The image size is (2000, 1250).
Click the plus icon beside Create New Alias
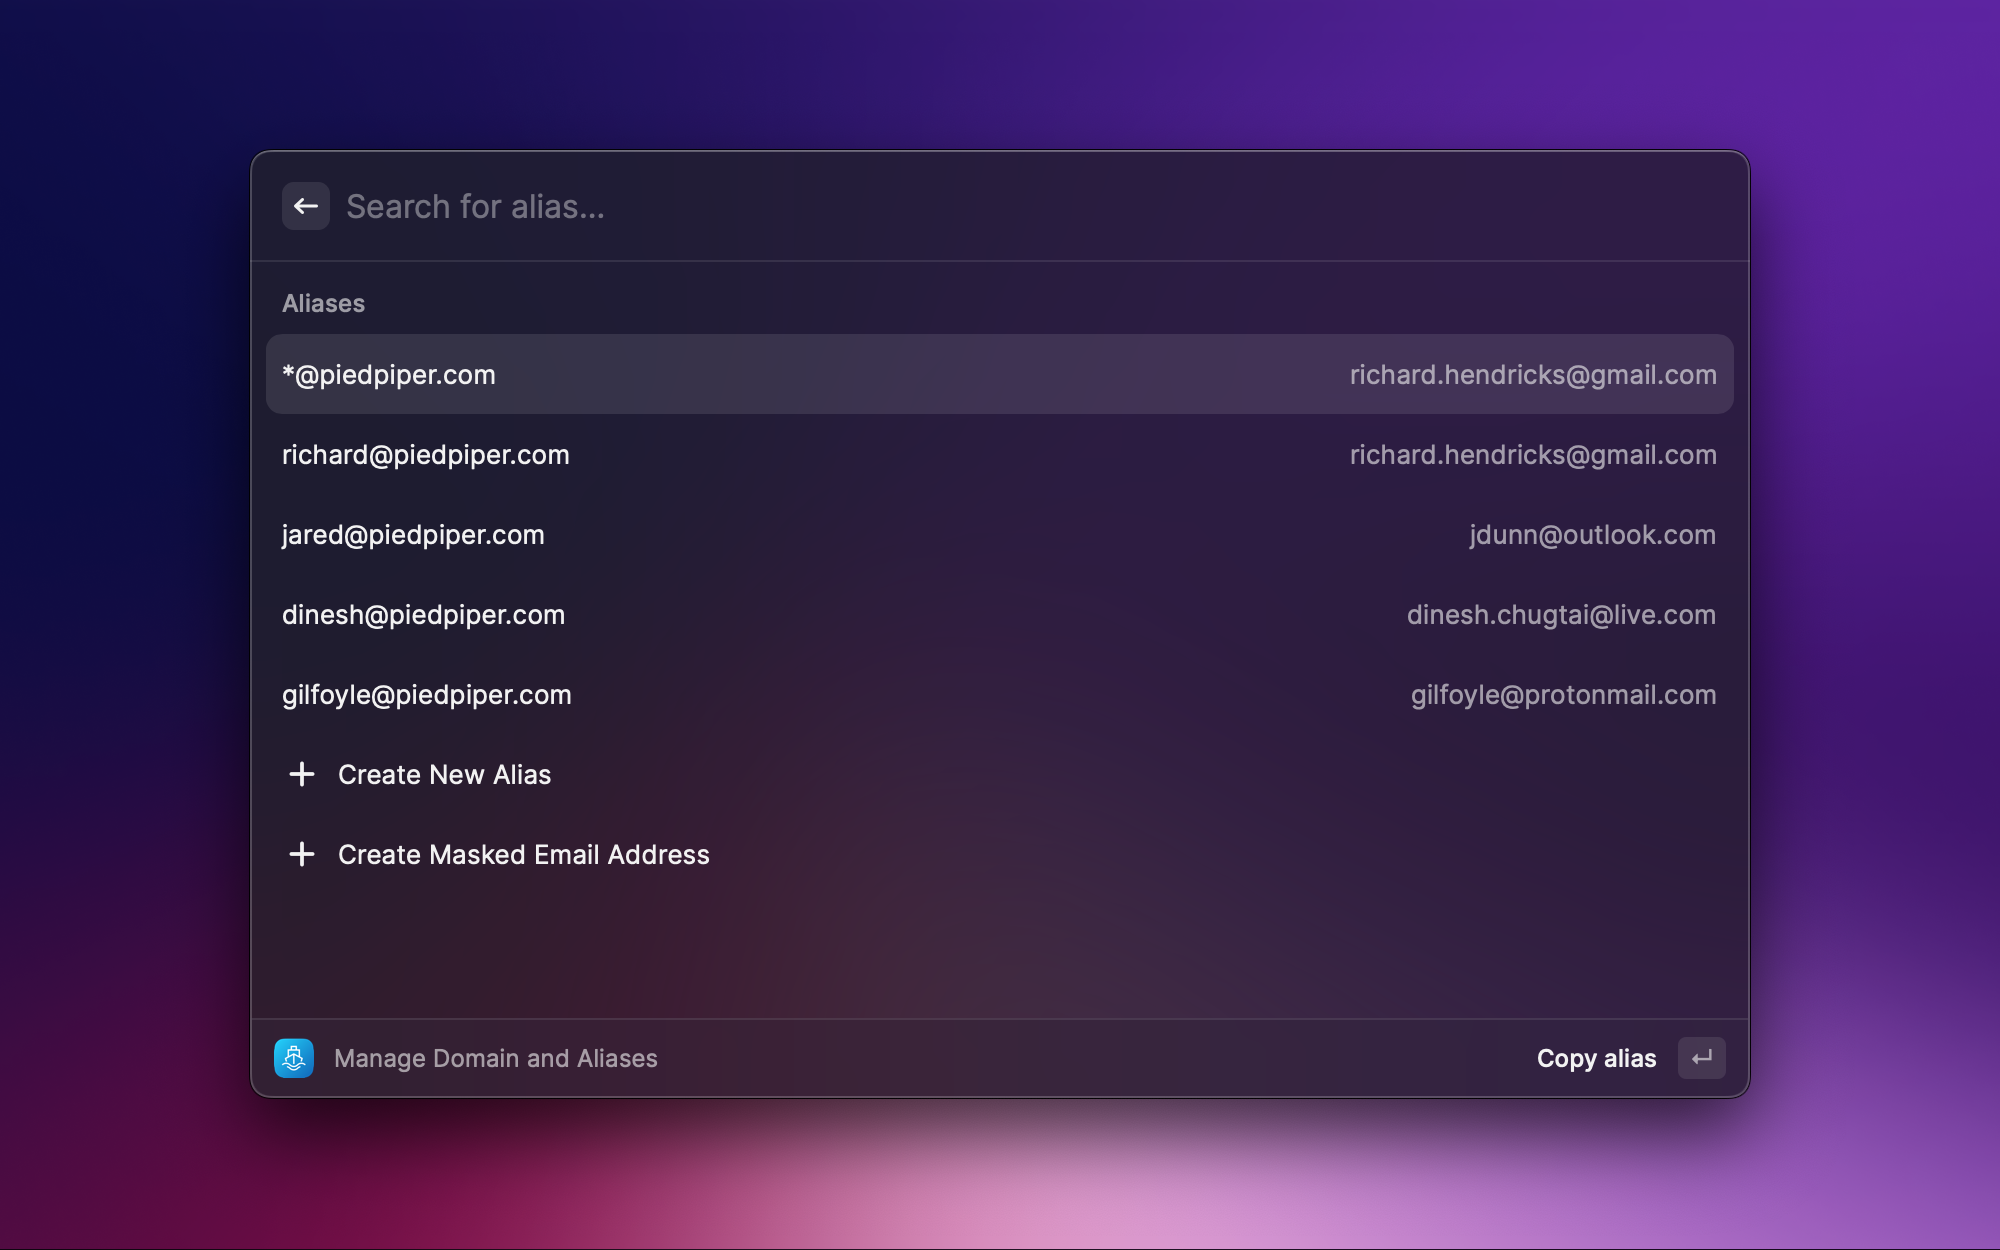point(302,774)
